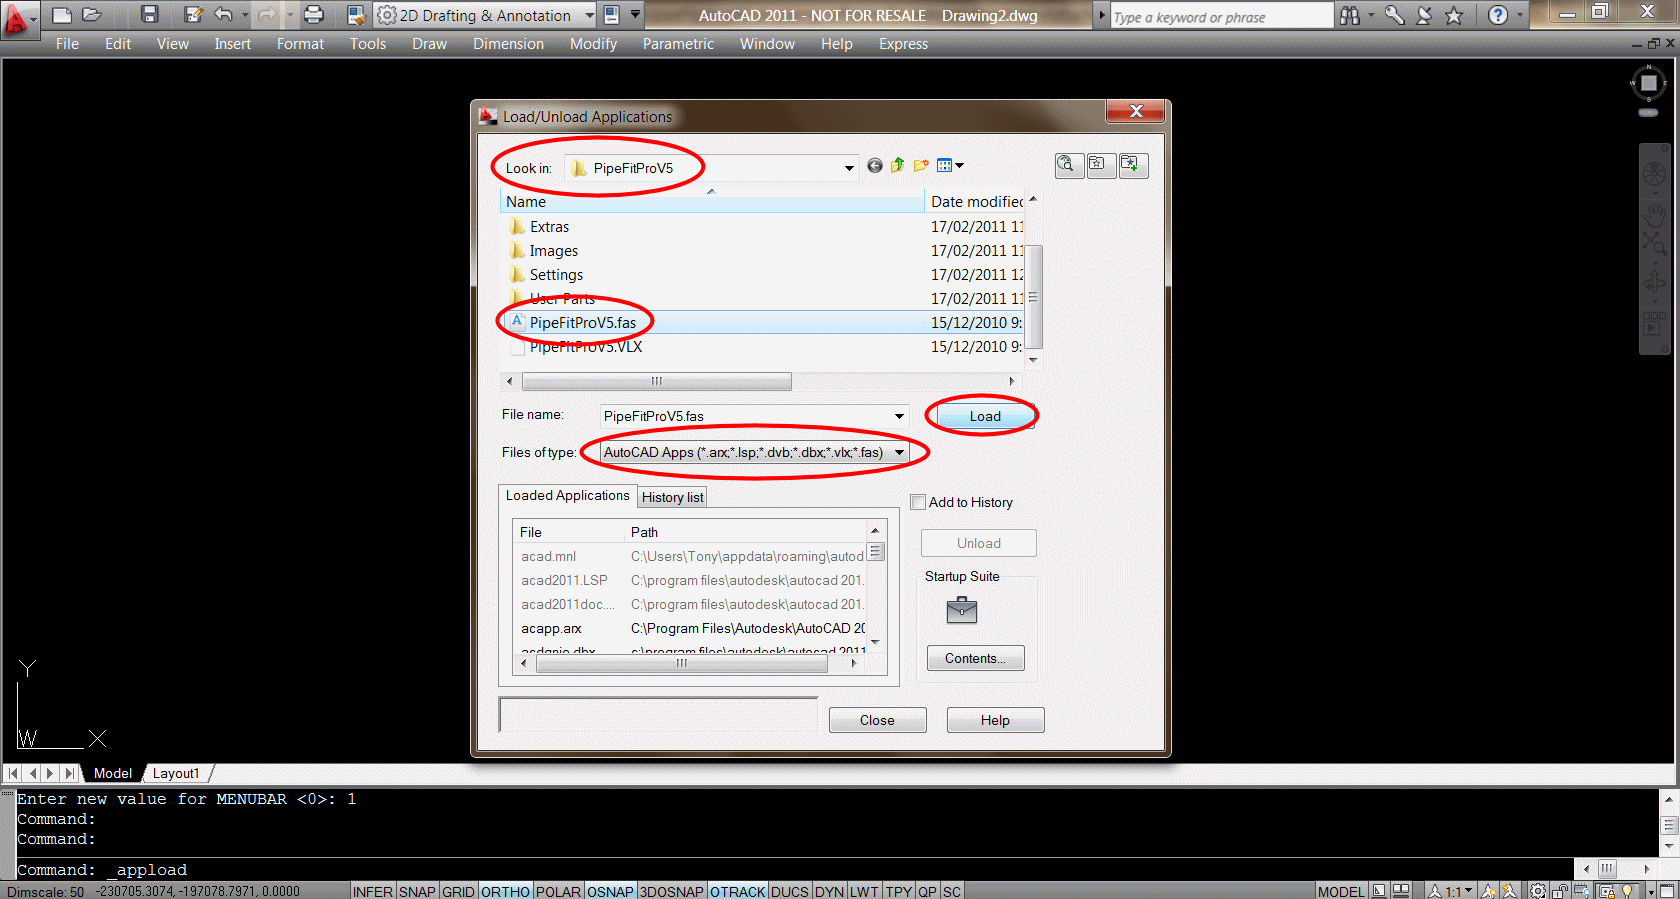Screen dimensions: 1680x899
Task: Click the Open file folder icon
Action: click(92, 15)
